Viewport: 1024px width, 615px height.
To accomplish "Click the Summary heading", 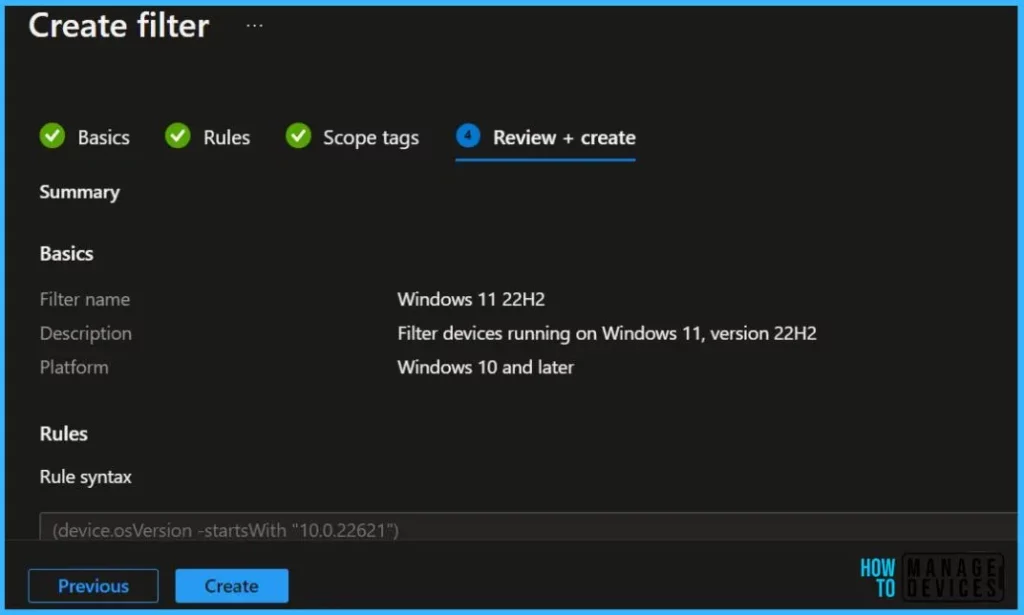I will tap(80, 192).
